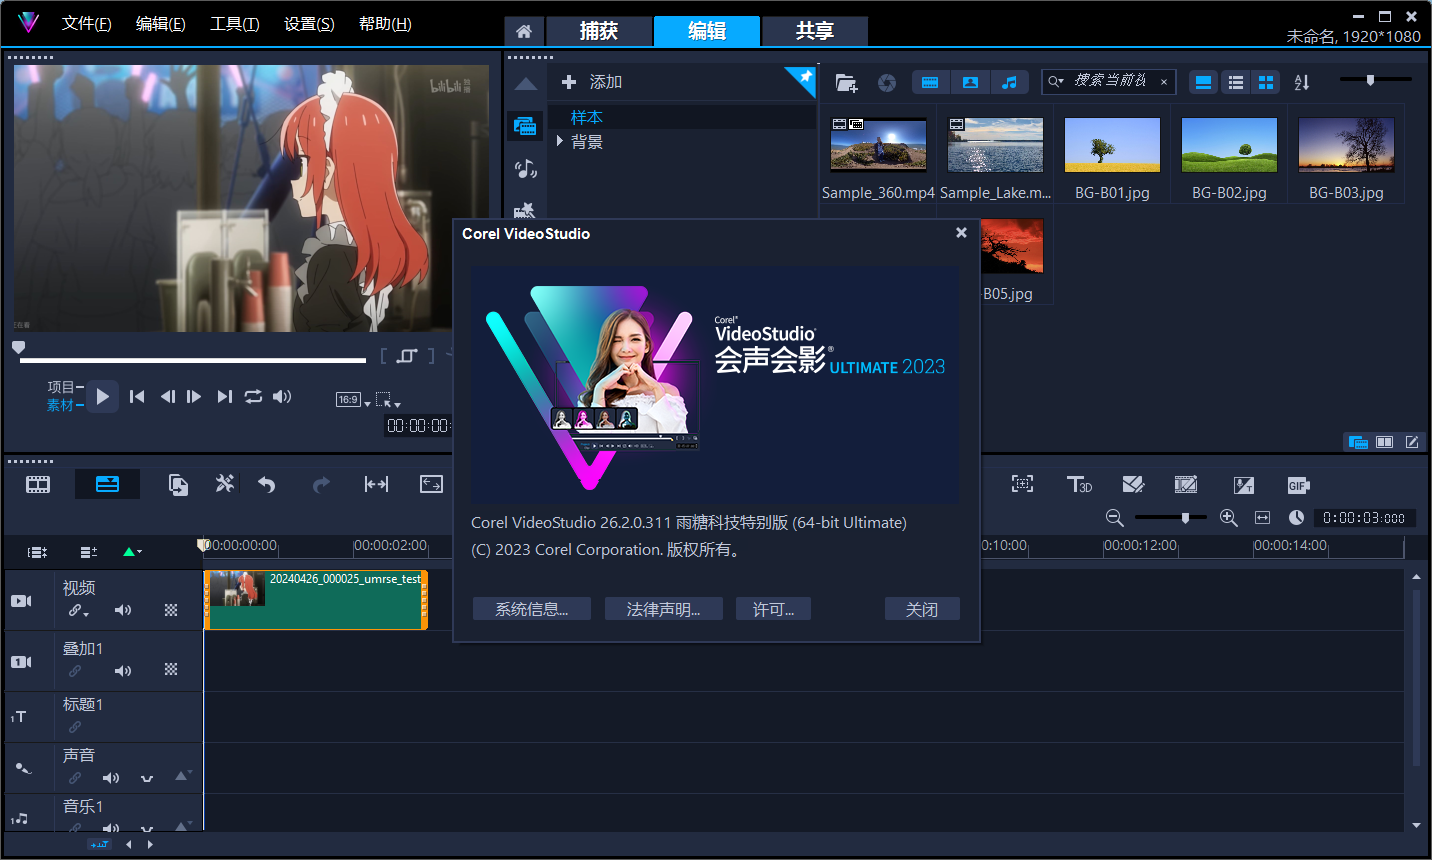Toggle repeat playback in preview
This screenshot has width=1432, height=860.
[254, 397]
